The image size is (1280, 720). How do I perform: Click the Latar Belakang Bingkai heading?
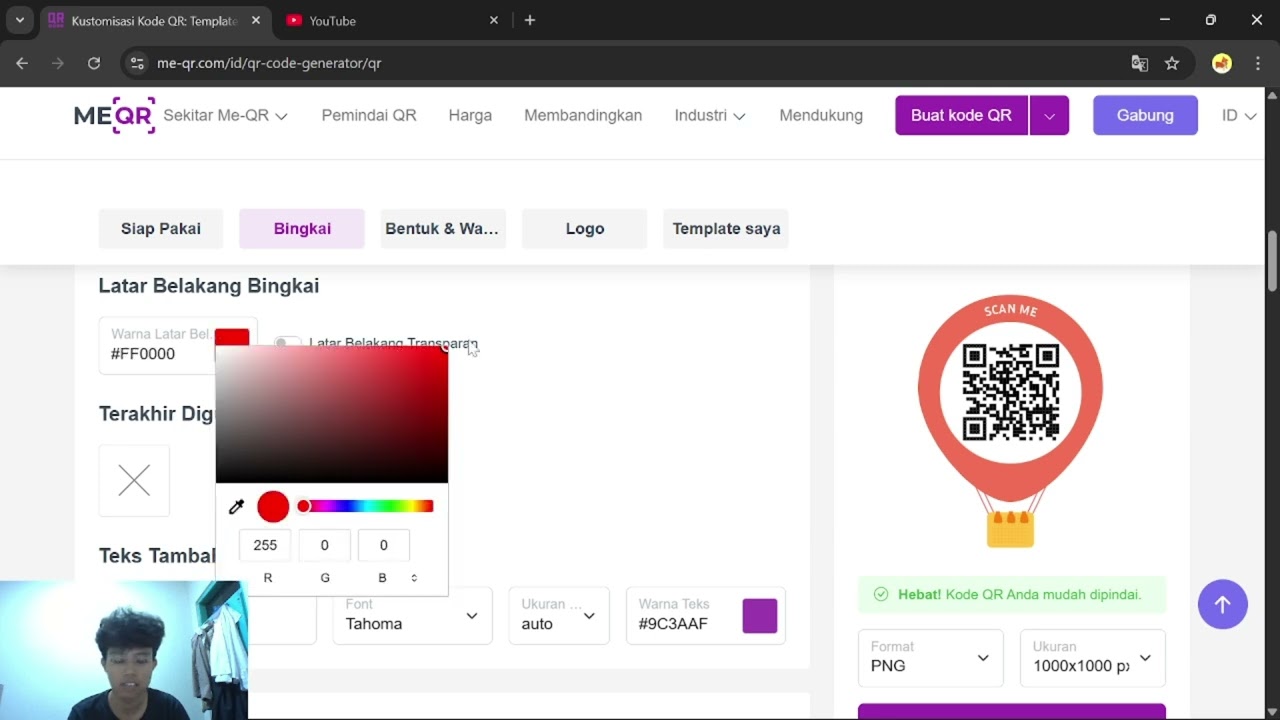(209, 286)
